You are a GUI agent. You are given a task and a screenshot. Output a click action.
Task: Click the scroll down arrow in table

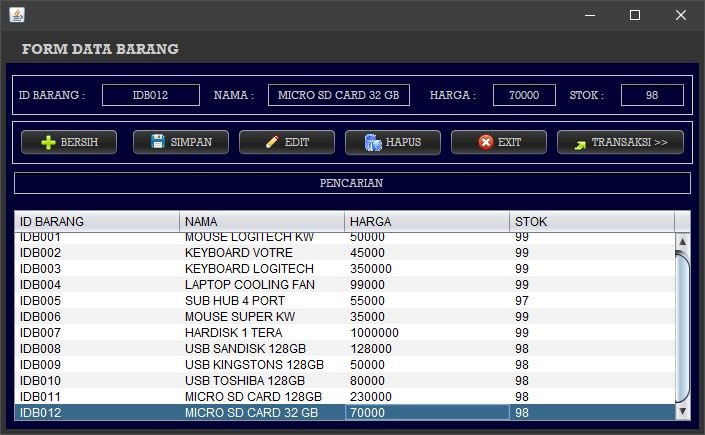(x=683, y=411)
